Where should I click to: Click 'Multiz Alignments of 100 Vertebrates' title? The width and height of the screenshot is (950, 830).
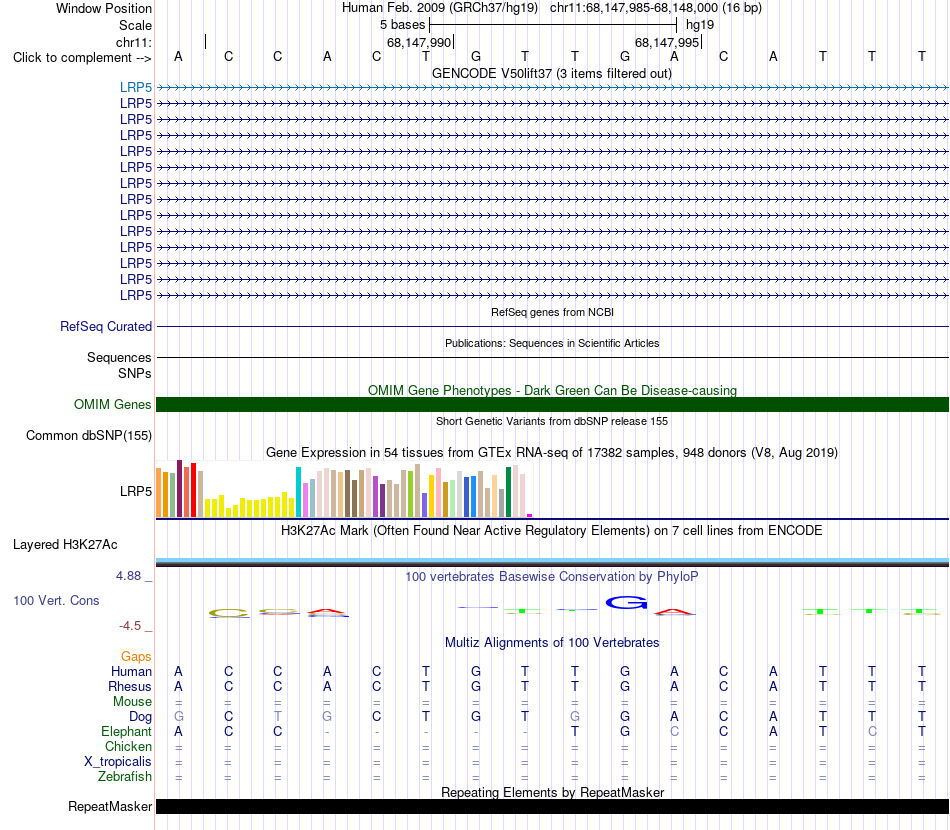pyautogui.click(x=552, y=643)
